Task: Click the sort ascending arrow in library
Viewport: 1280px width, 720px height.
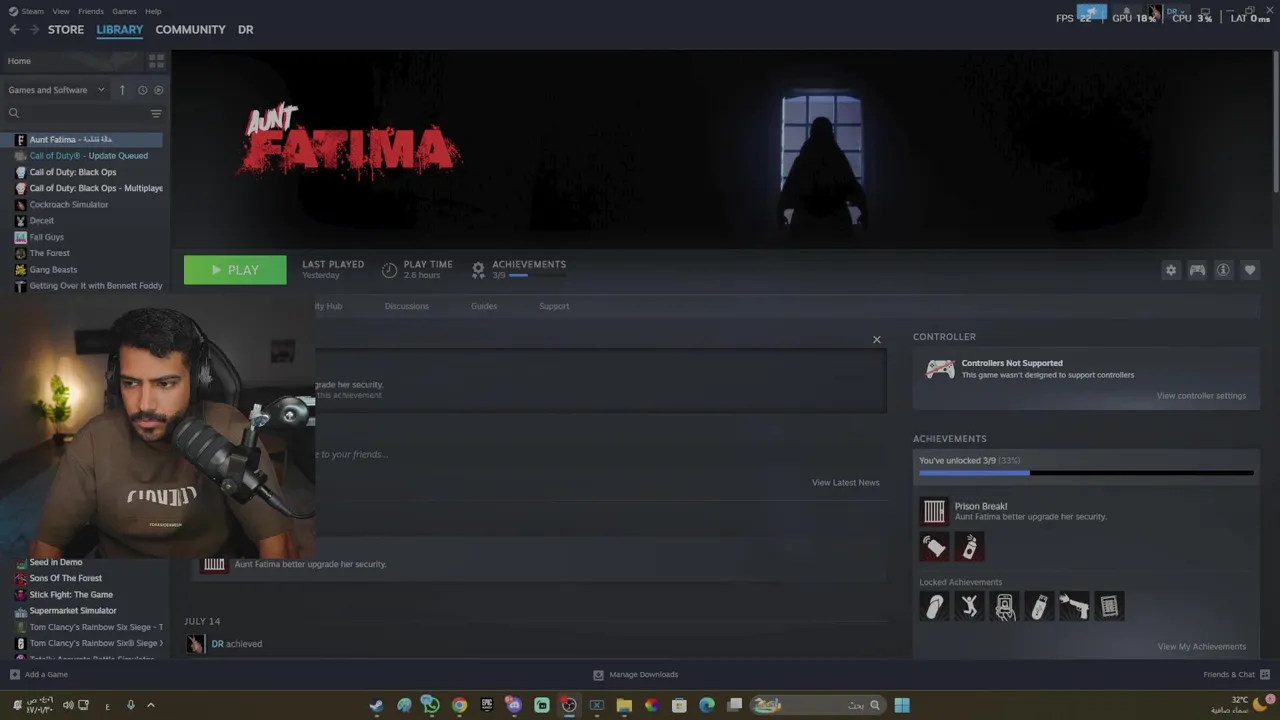Action: [x=122, y=90]
